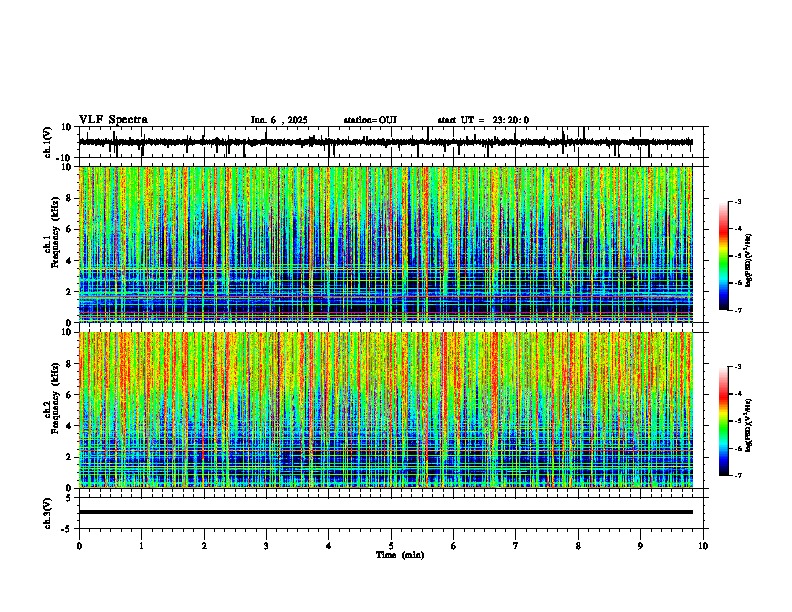Click the "4" kHz tick on ch.1 frequency axis

pyautogui.click(x=70, y=261)
